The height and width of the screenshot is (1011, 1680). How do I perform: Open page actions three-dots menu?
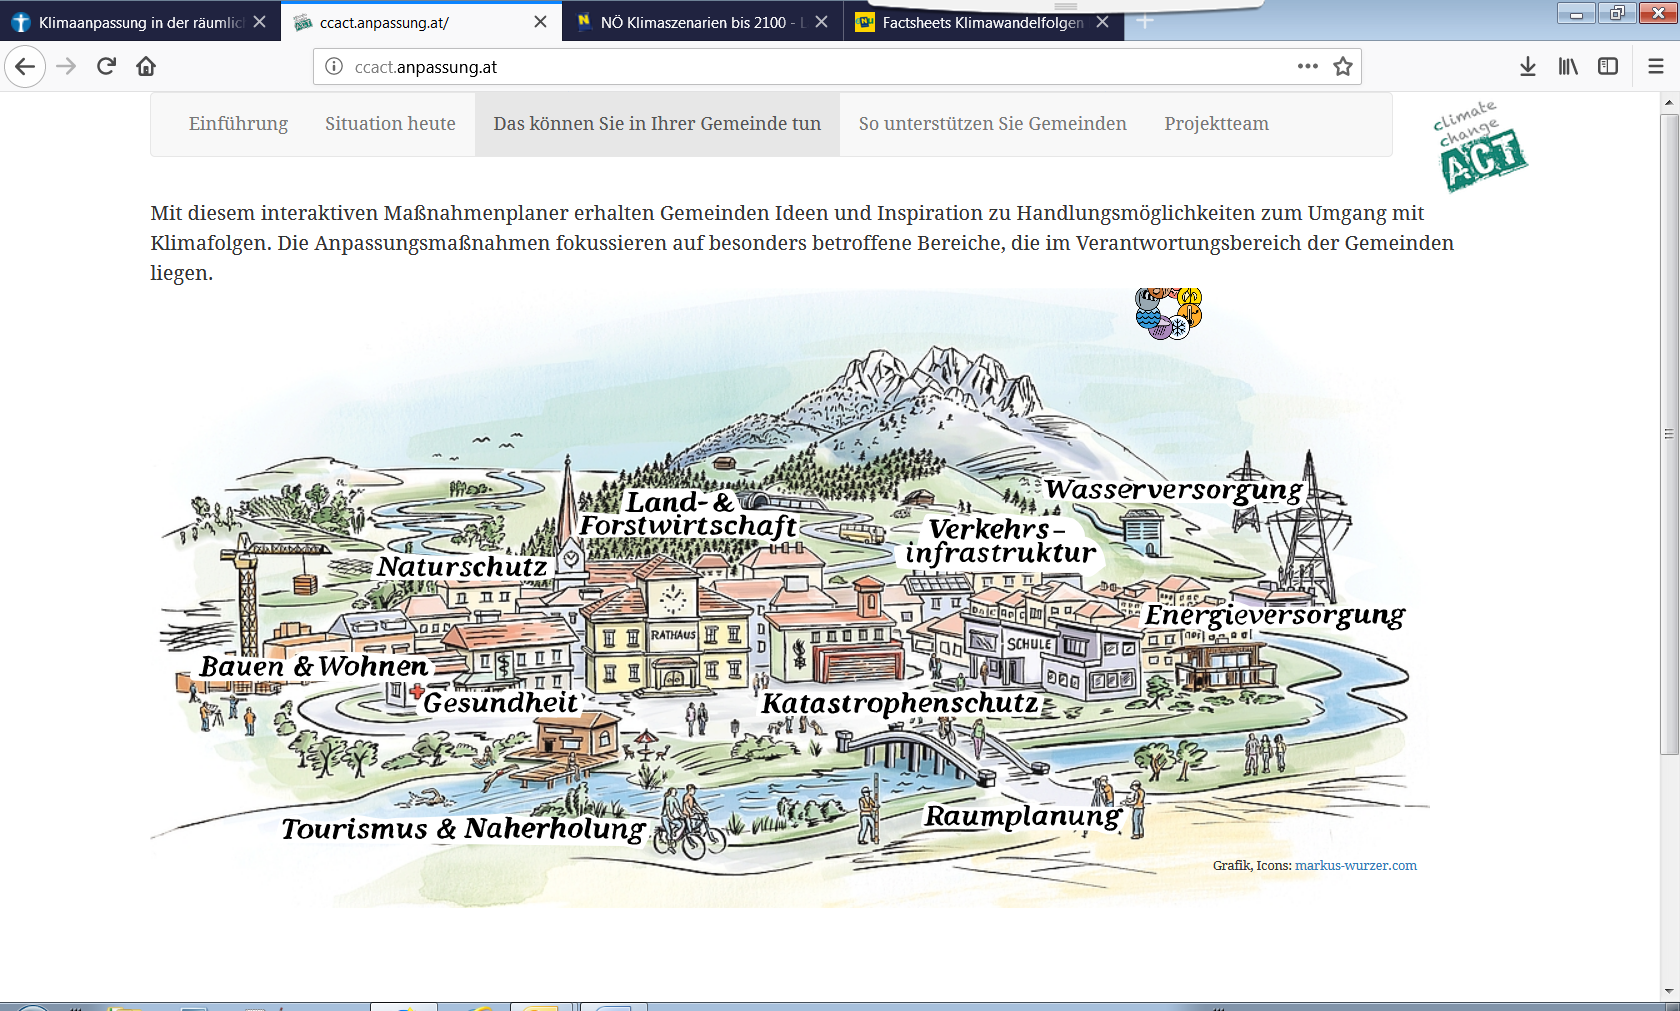[1307, 67]
